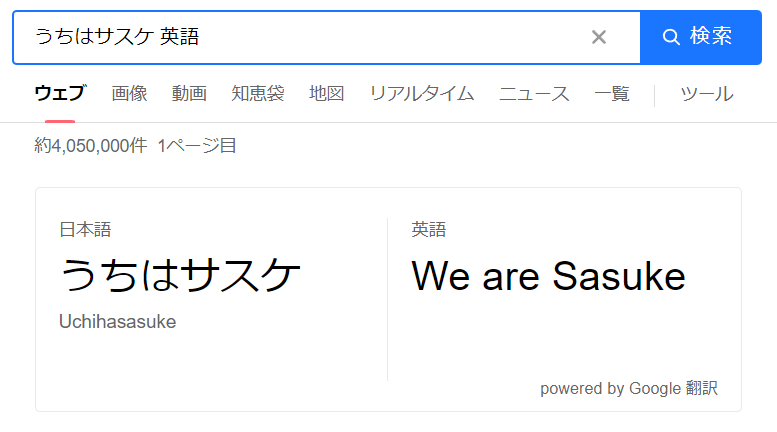The width and height of the screenshot is (777, 432).
Task: Clear the search box with the X icon
Action: coord(599,37)
